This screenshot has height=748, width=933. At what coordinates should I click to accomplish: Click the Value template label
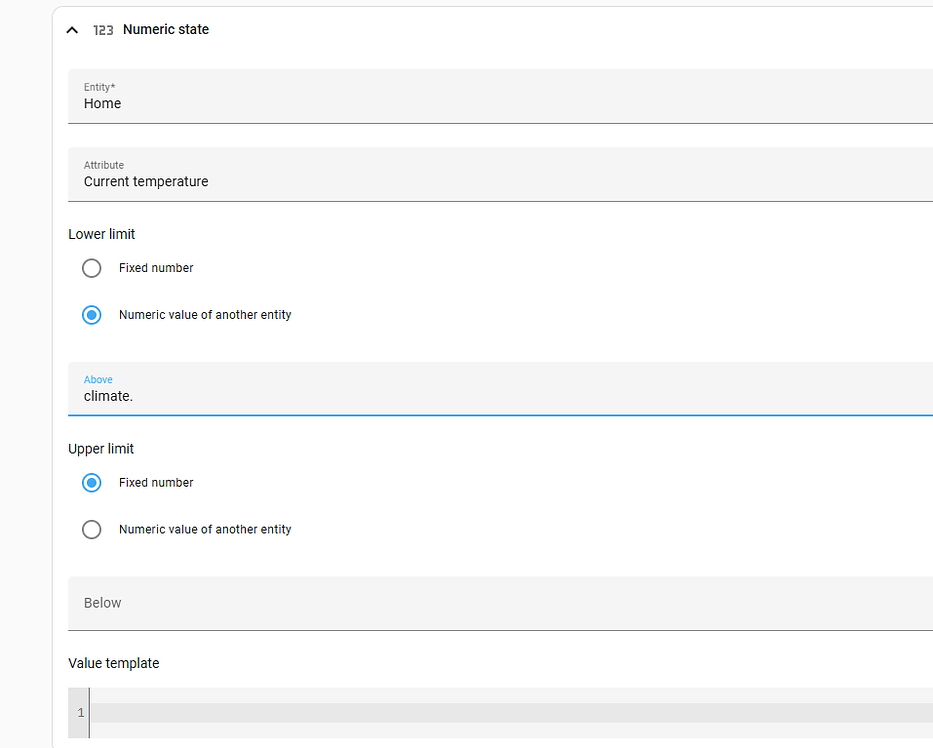click(113, 663)
